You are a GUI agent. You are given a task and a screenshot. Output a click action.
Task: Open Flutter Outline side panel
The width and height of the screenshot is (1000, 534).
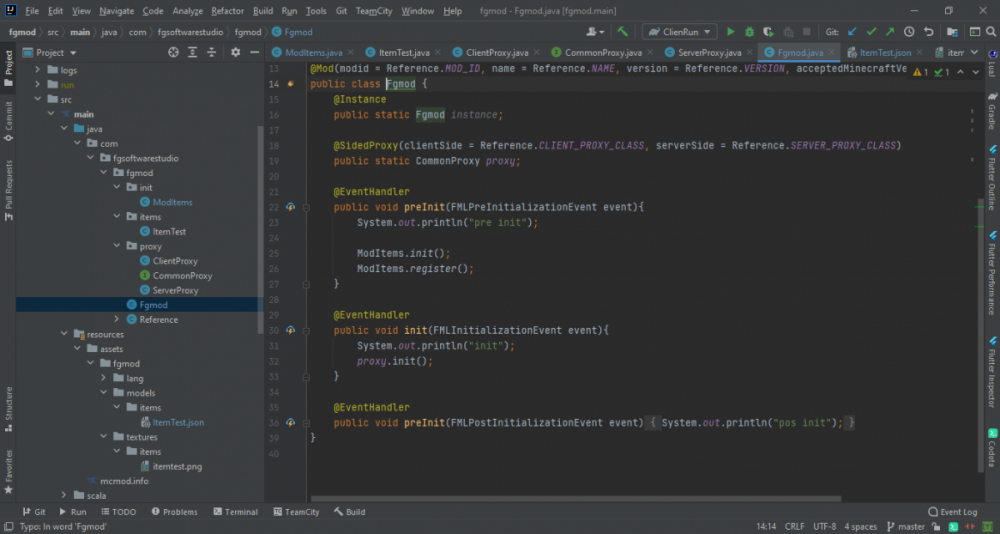pos(992,177)
